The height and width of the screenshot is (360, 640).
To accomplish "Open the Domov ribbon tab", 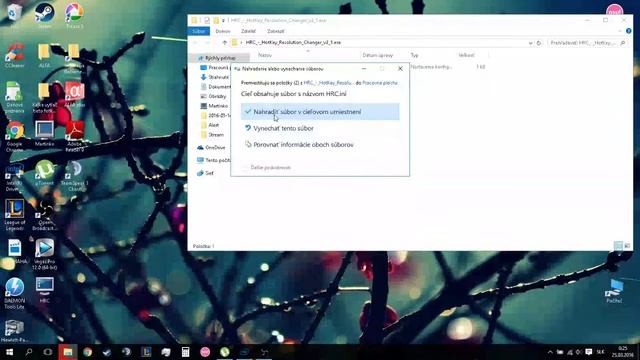I will (x=223, y=31).
